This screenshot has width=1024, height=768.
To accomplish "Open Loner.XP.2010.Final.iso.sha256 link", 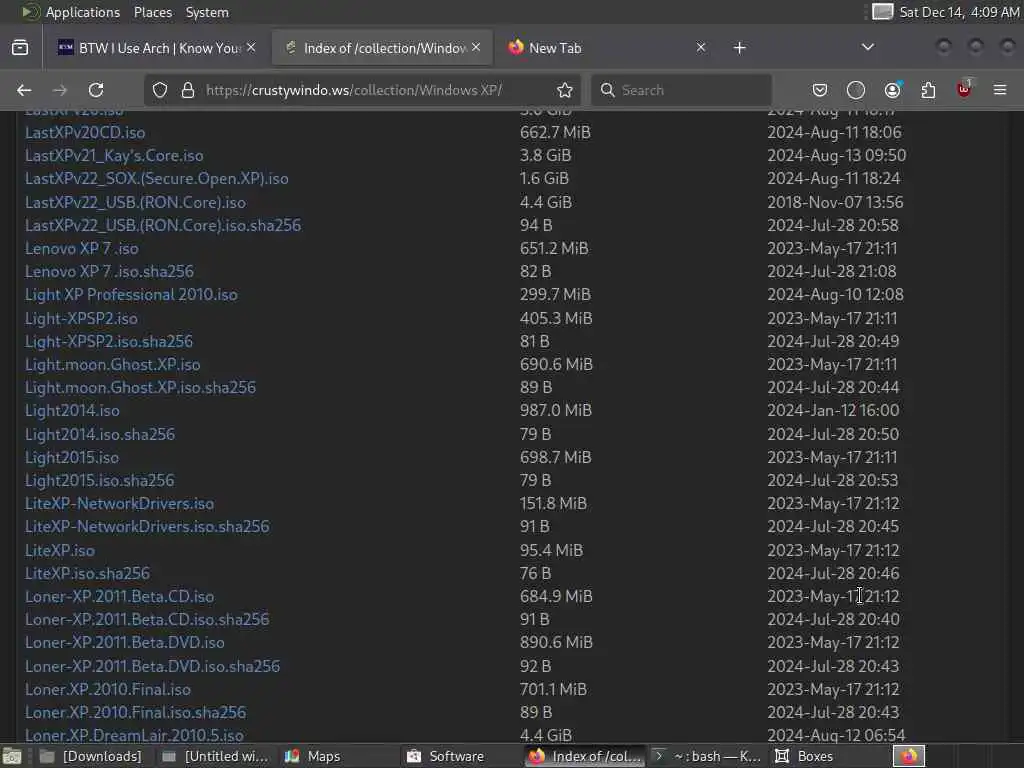I will (x=135, y=712).
